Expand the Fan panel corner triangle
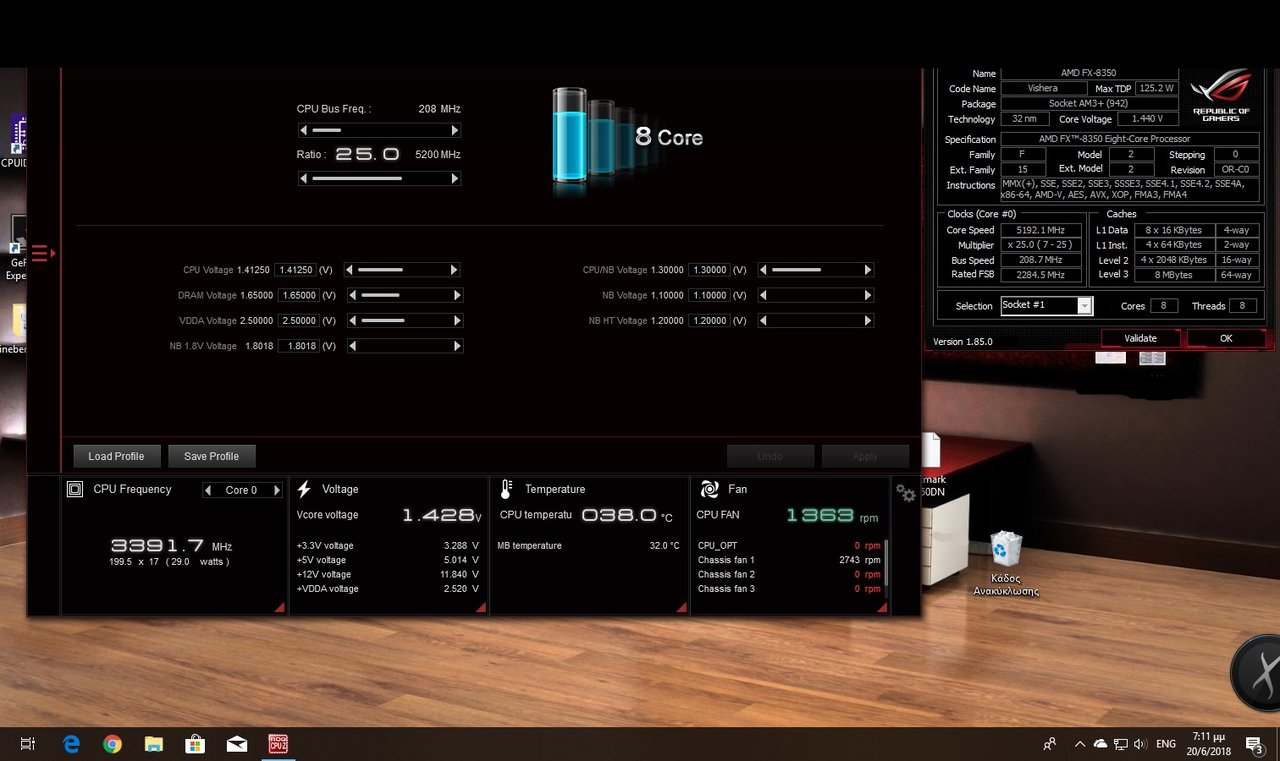This screenshot has height=761, width=1280. (882, 607)
